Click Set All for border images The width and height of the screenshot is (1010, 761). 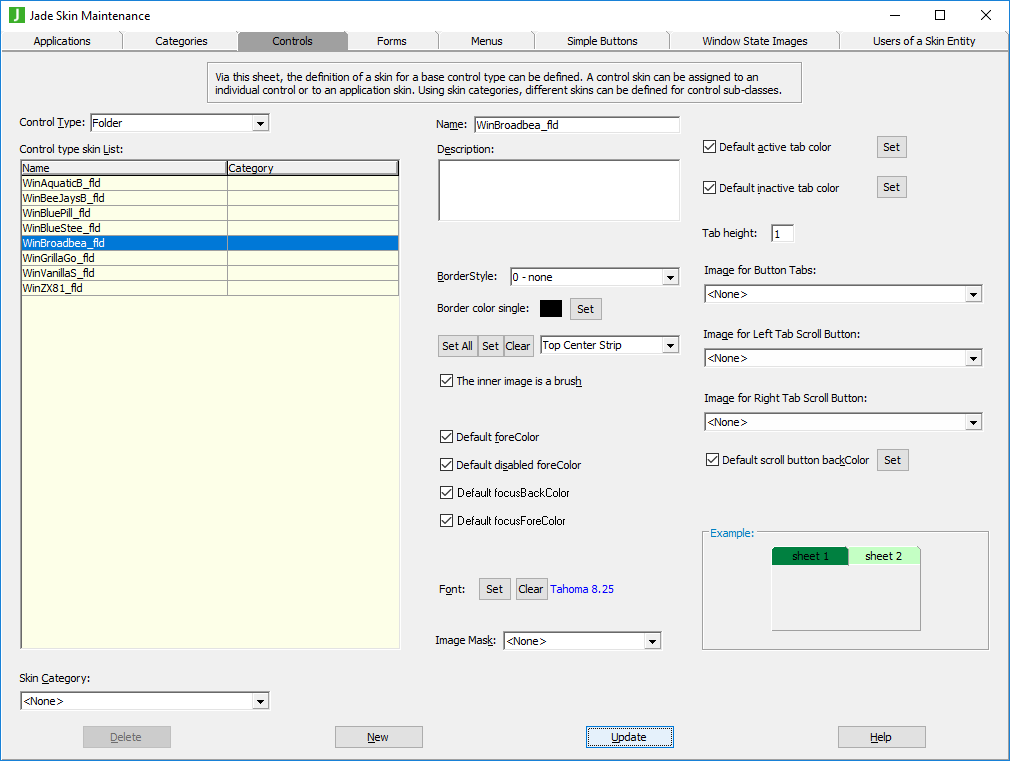(x=457, y=346)
